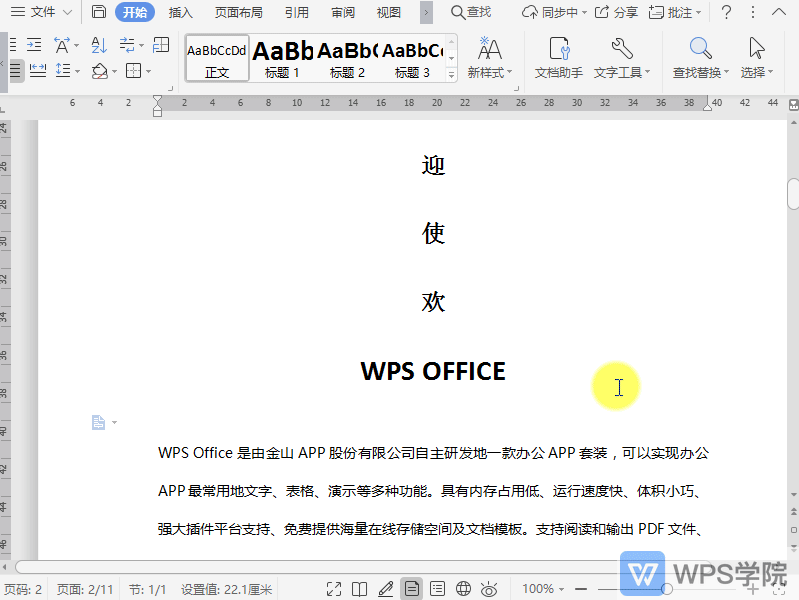Toggle eye protection mode in status bar
Image resolution: width=799 pixels, height=600 pixels.
pos(489,589)
